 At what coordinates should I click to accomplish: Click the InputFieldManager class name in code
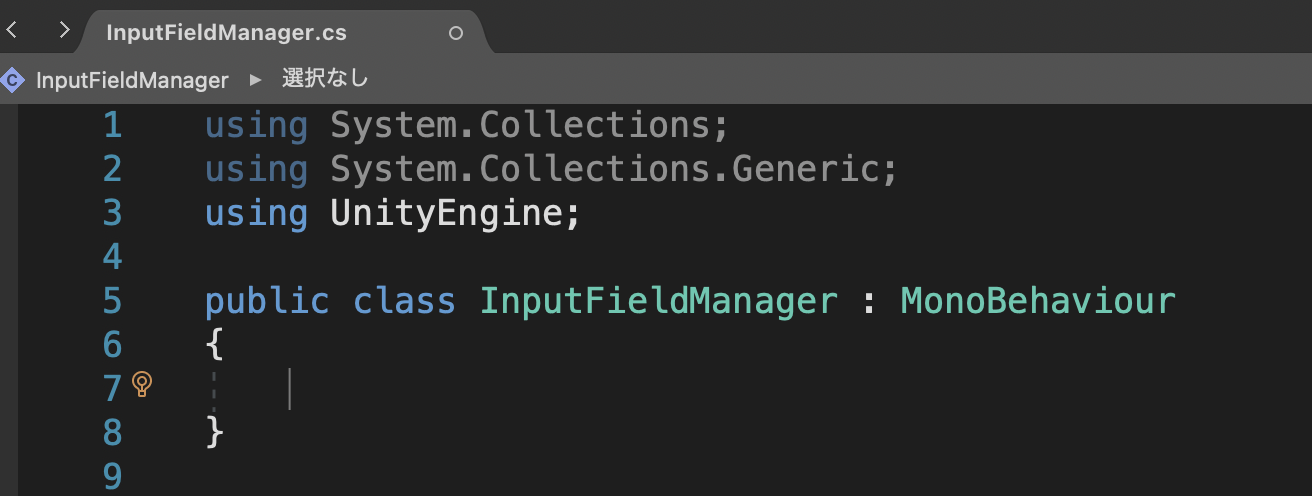click(x=658, y=301)
